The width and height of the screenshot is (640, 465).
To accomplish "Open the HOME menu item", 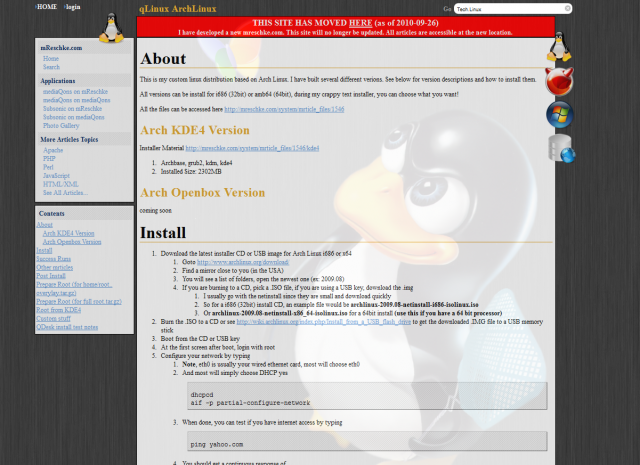I will (x=47, y=7).
